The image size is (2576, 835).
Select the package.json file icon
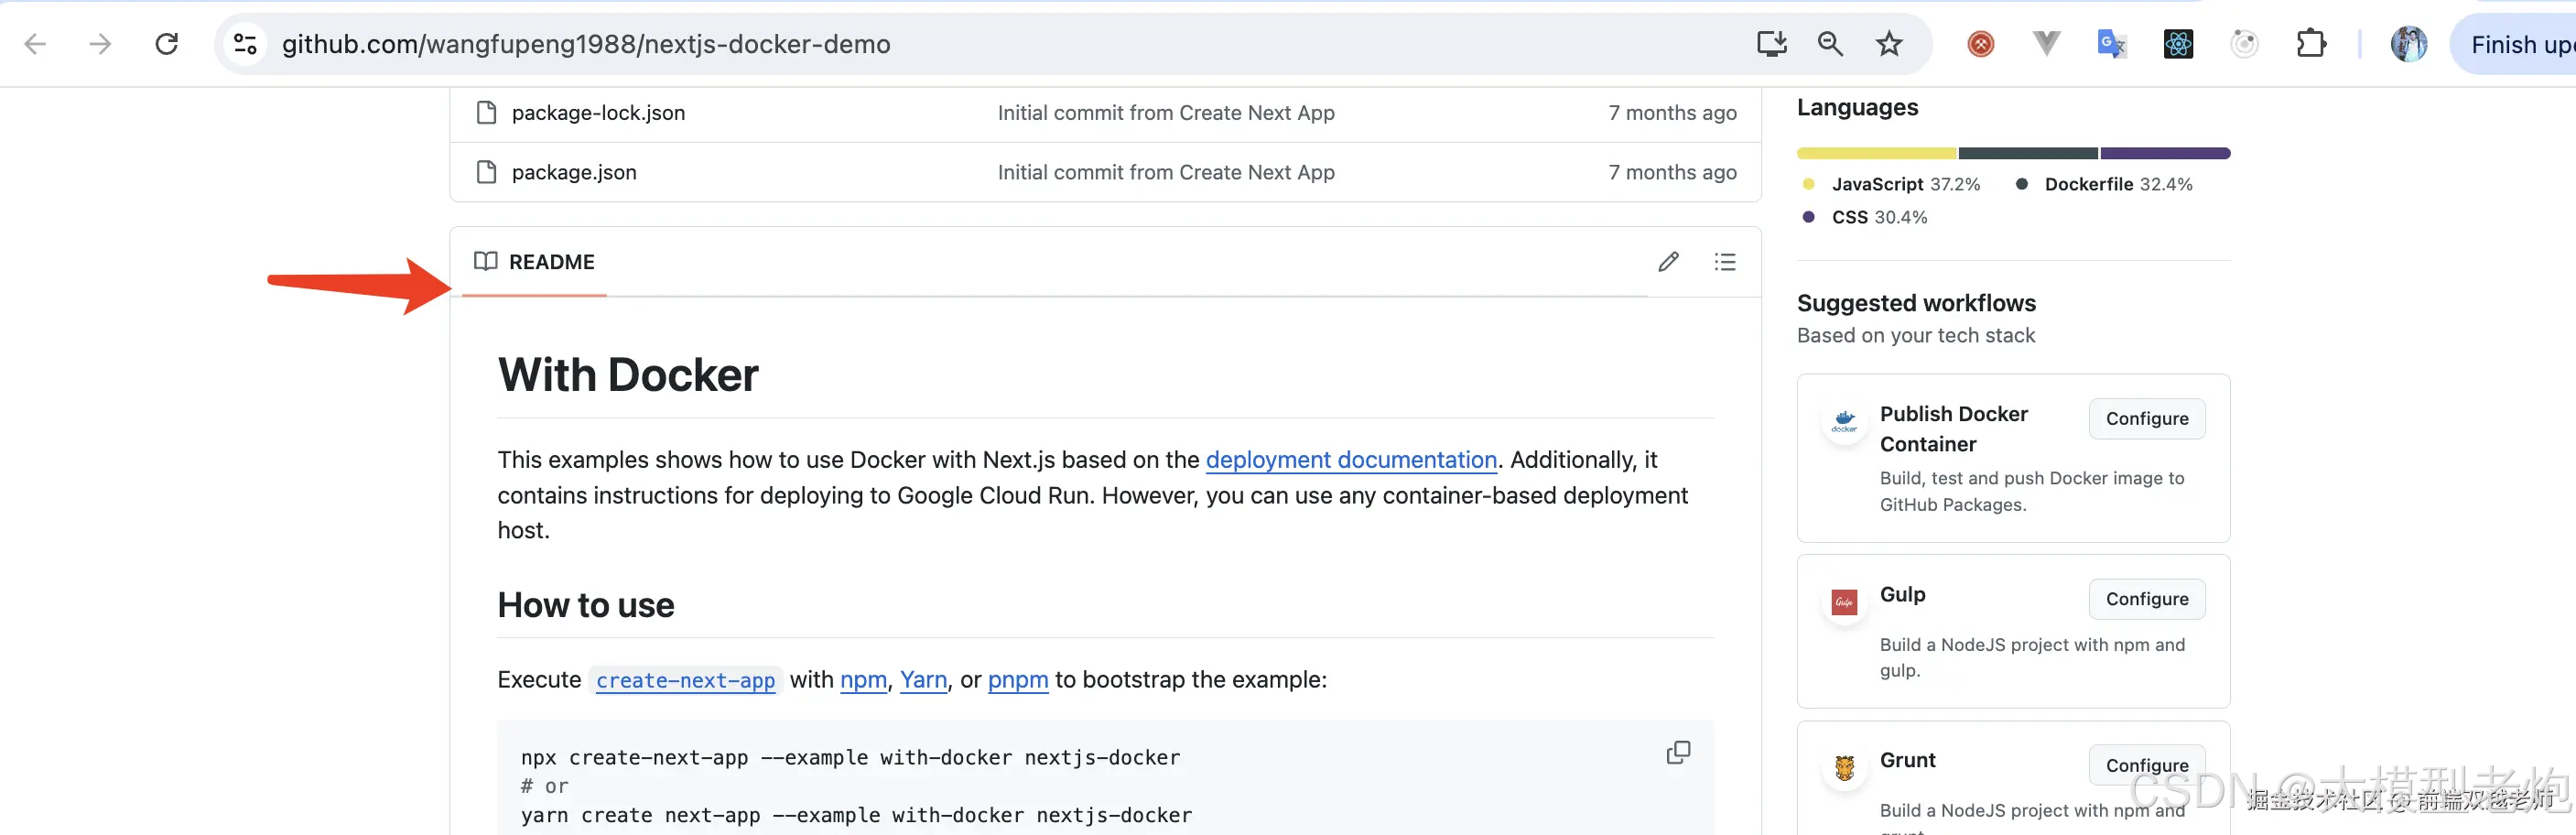(486, 171)
